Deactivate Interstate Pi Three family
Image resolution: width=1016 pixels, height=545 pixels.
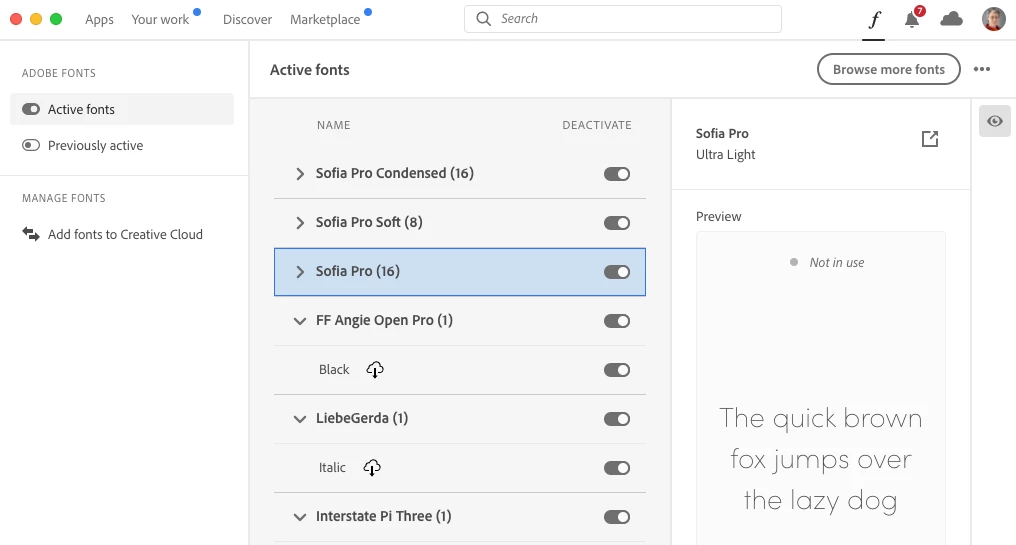pos(617,516)
